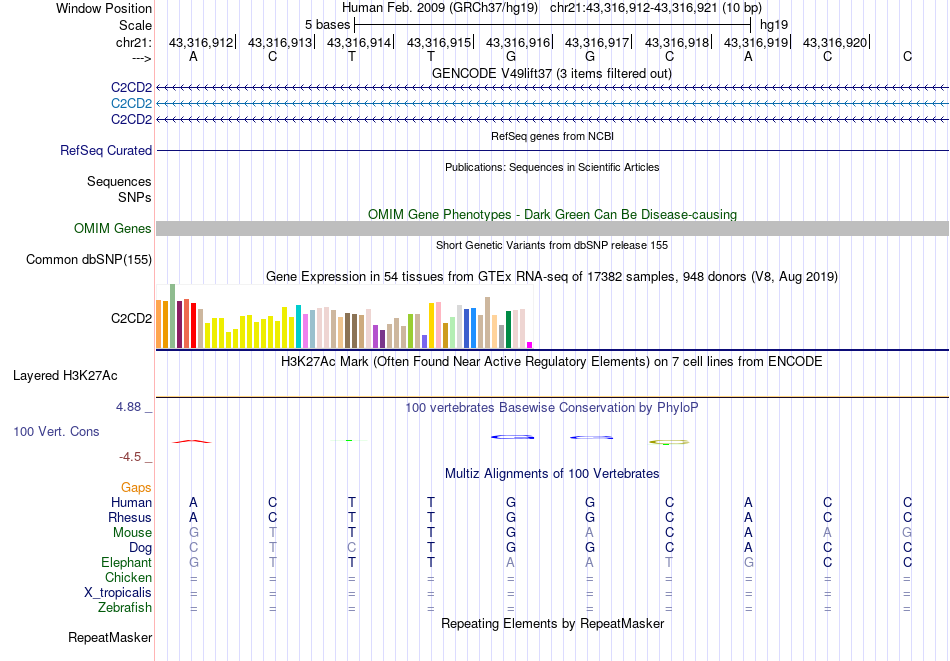Click position label 43,316,916
950x661 pixels.
pos(518,42)
